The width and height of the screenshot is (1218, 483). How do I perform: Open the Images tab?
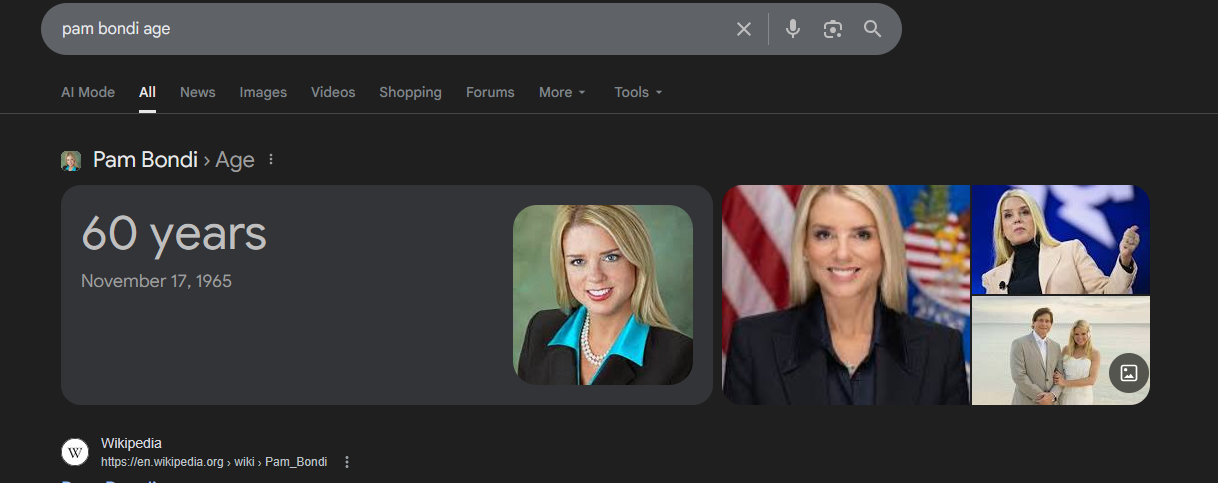263,92
